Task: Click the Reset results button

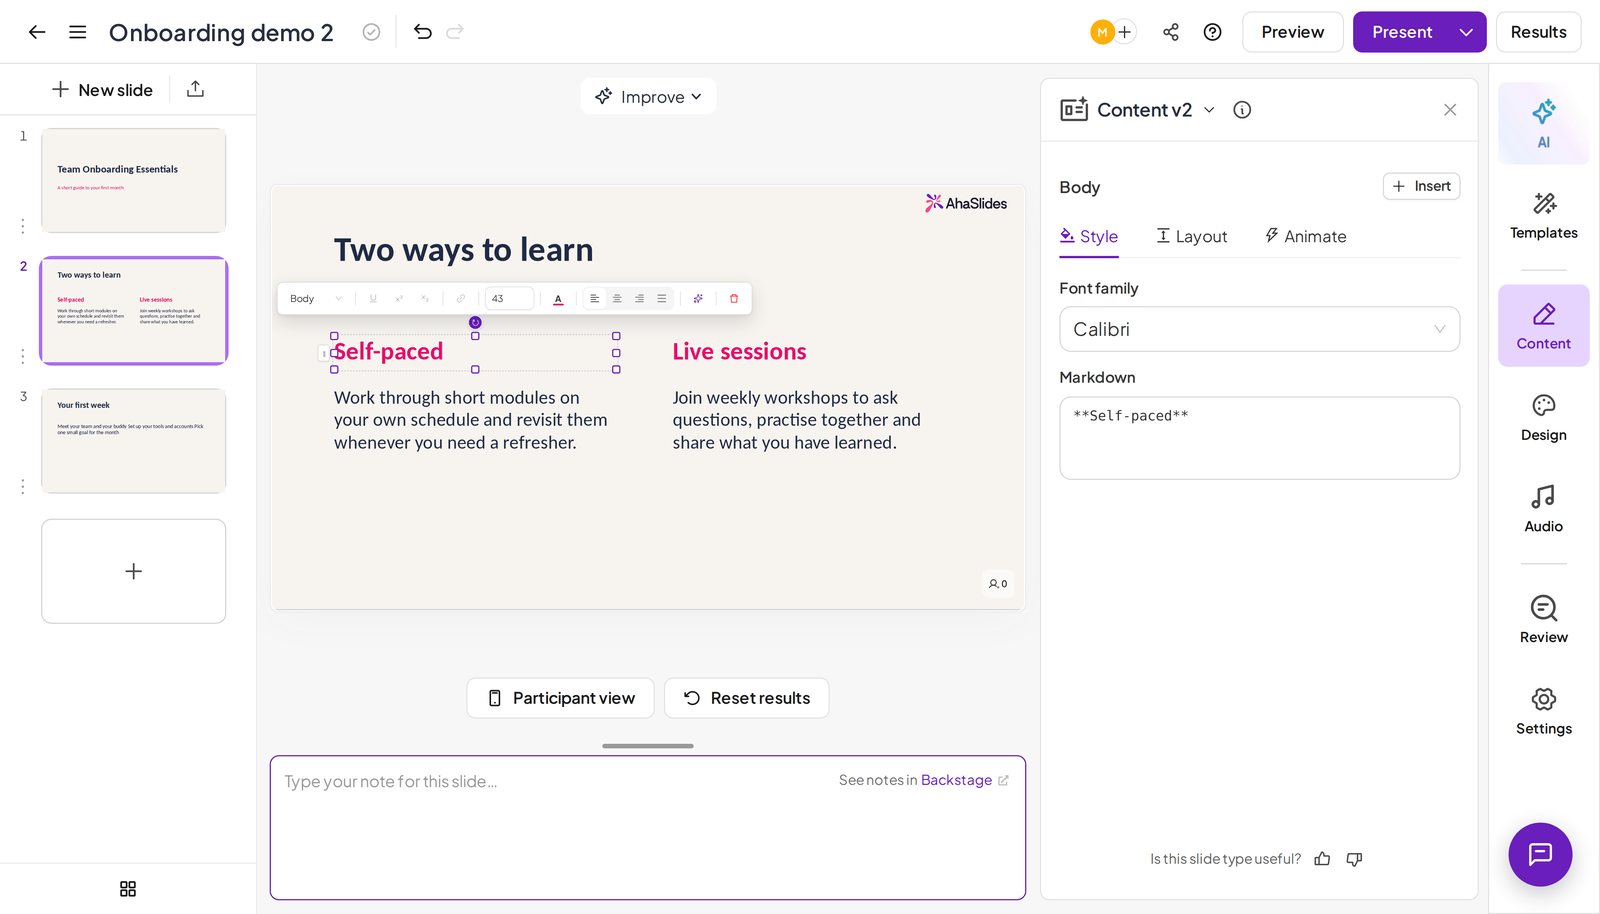Action: click(746, 698)
